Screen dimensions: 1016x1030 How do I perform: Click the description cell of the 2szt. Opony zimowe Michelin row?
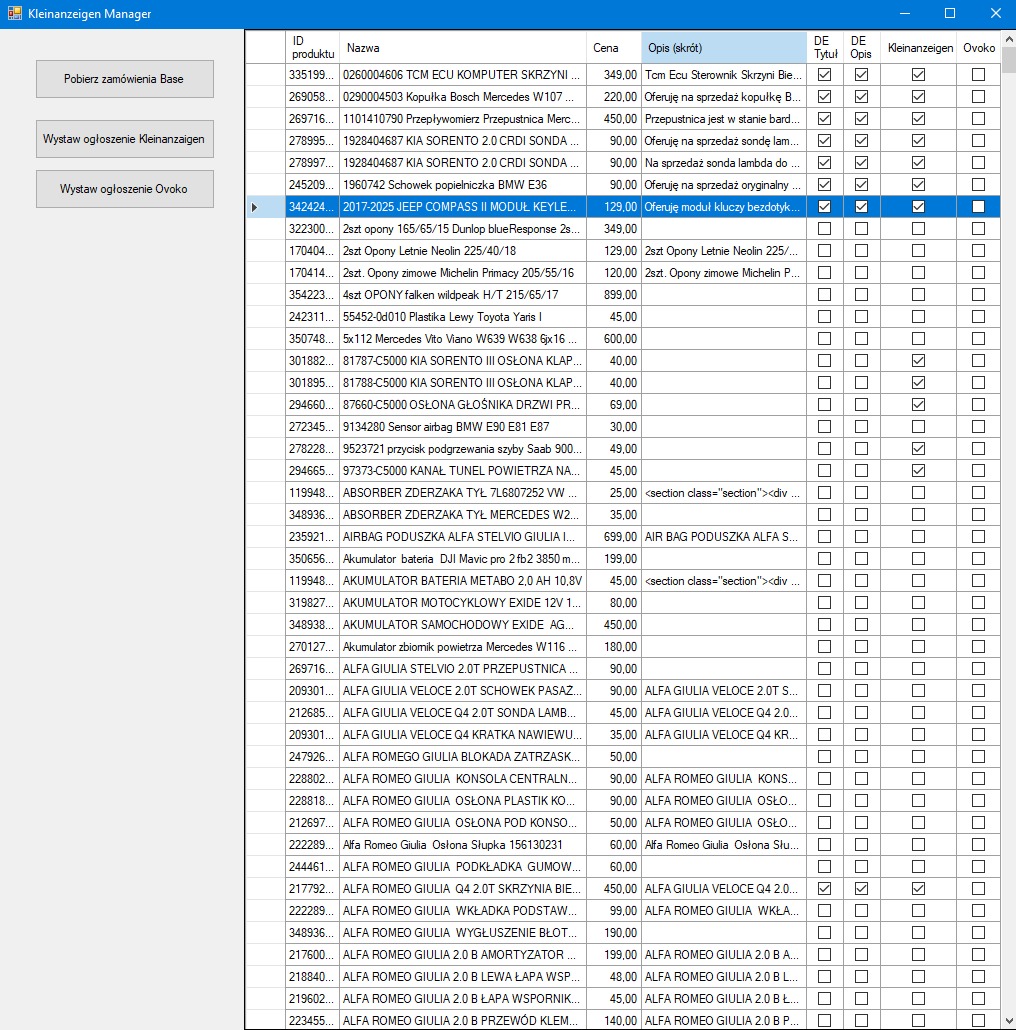pyautogui.click(x=724, y=273)
